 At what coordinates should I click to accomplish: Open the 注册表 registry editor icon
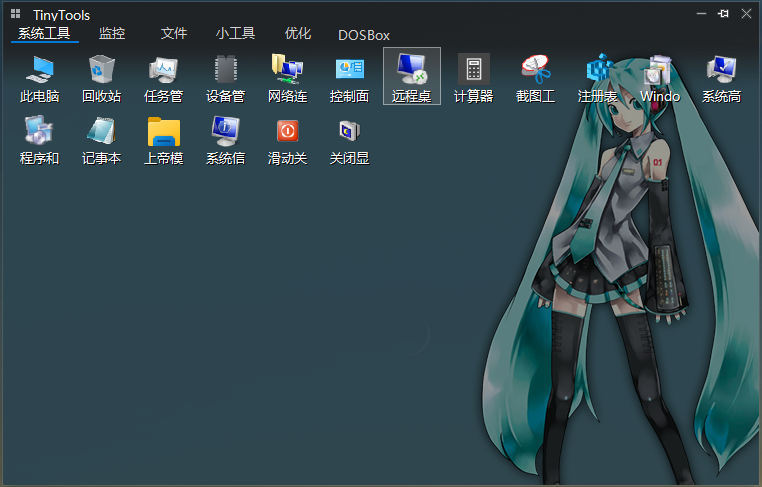point(597,76)
